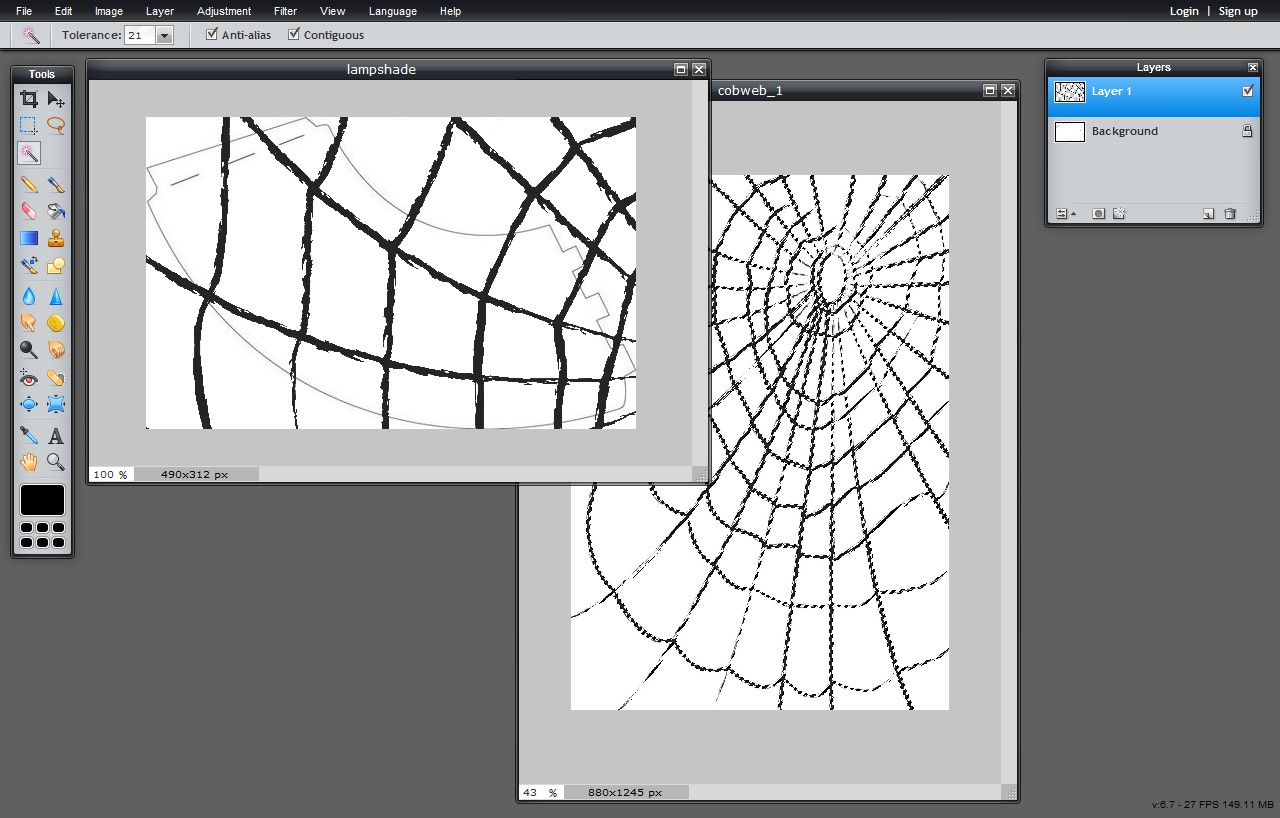Select the Clone stamp tool
The image size is (1280, 818).
(x=56, y=239)
